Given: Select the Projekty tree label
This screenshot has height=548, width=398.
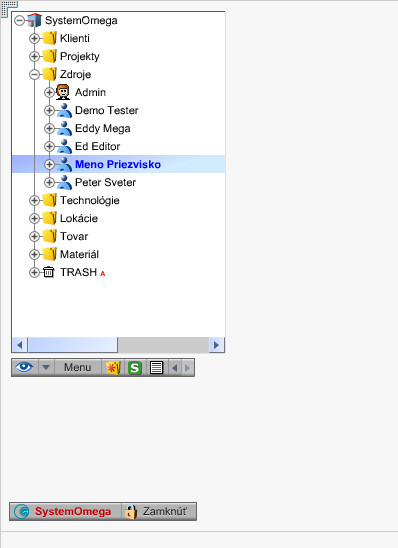Looking at the screenshot, I should coord(80,56).
